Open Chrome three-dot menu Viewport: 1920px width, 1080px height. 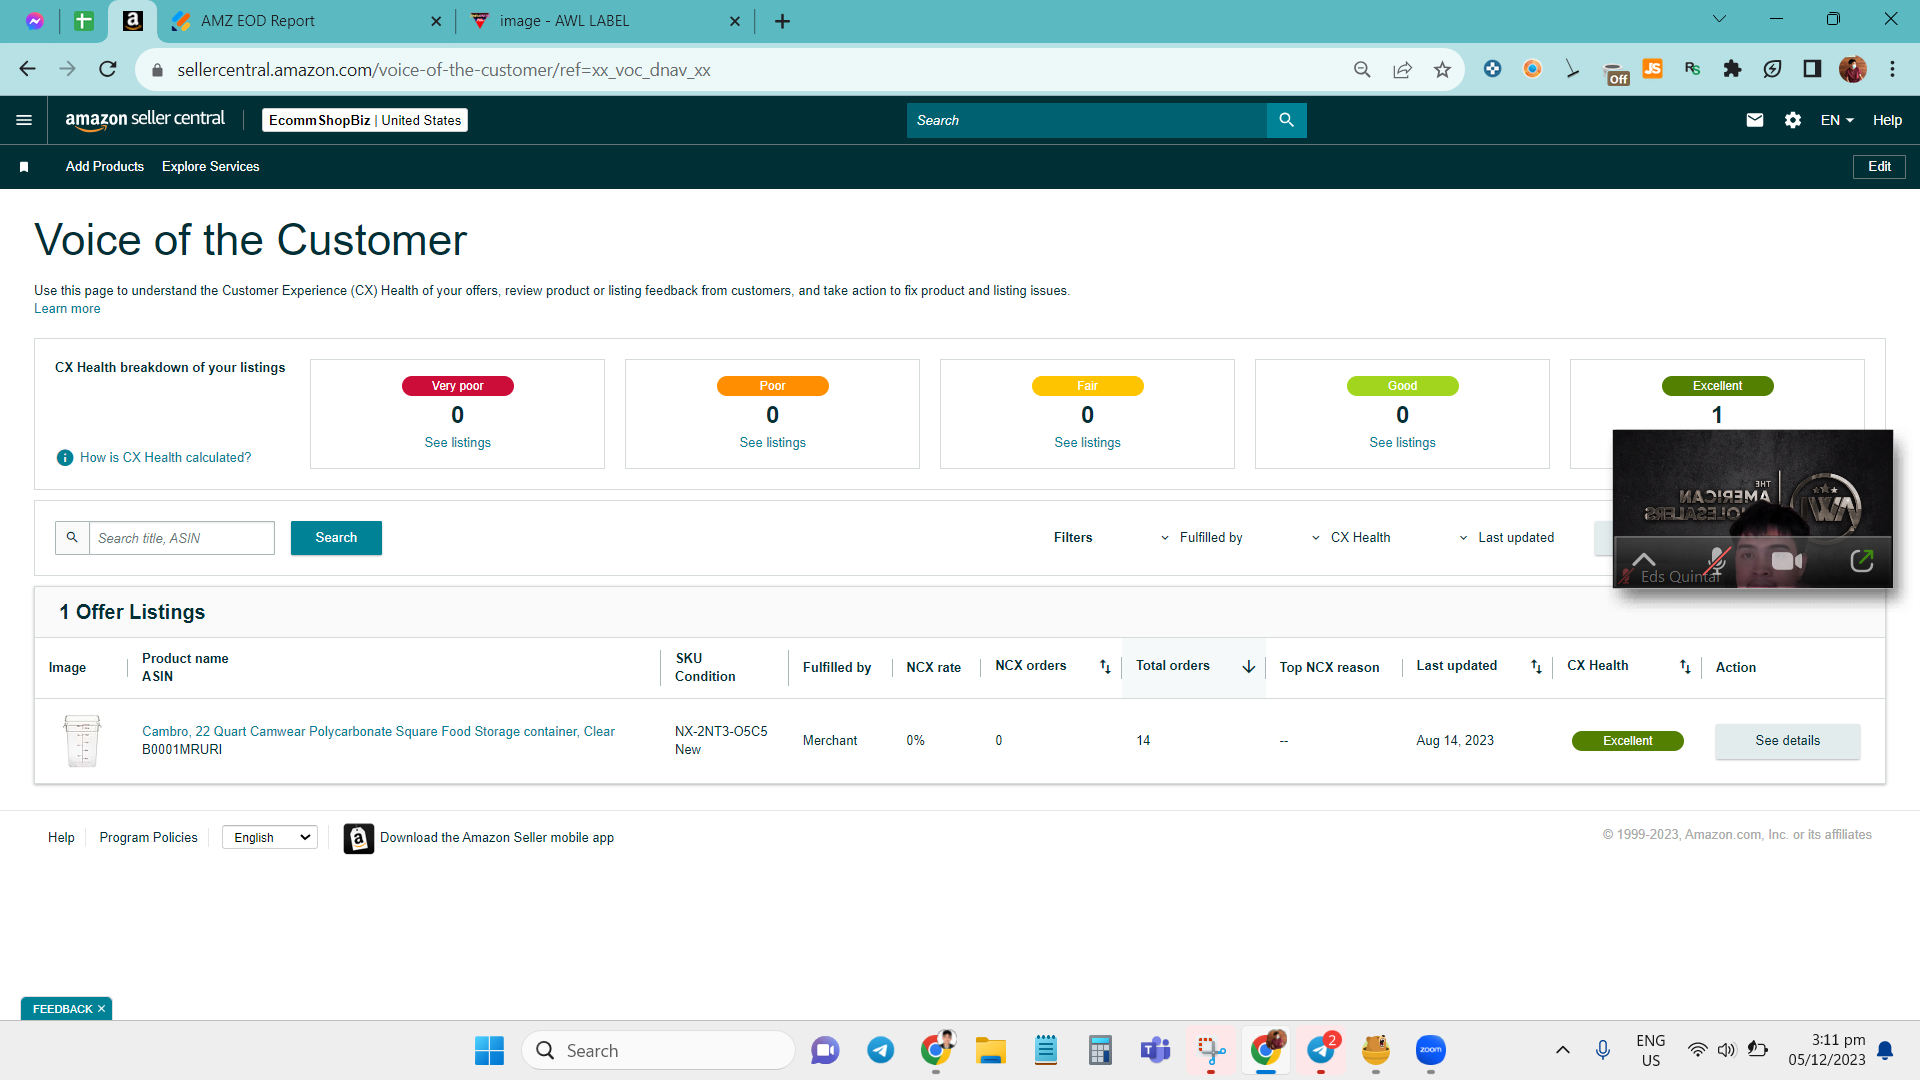click(x=1892, y=69)
